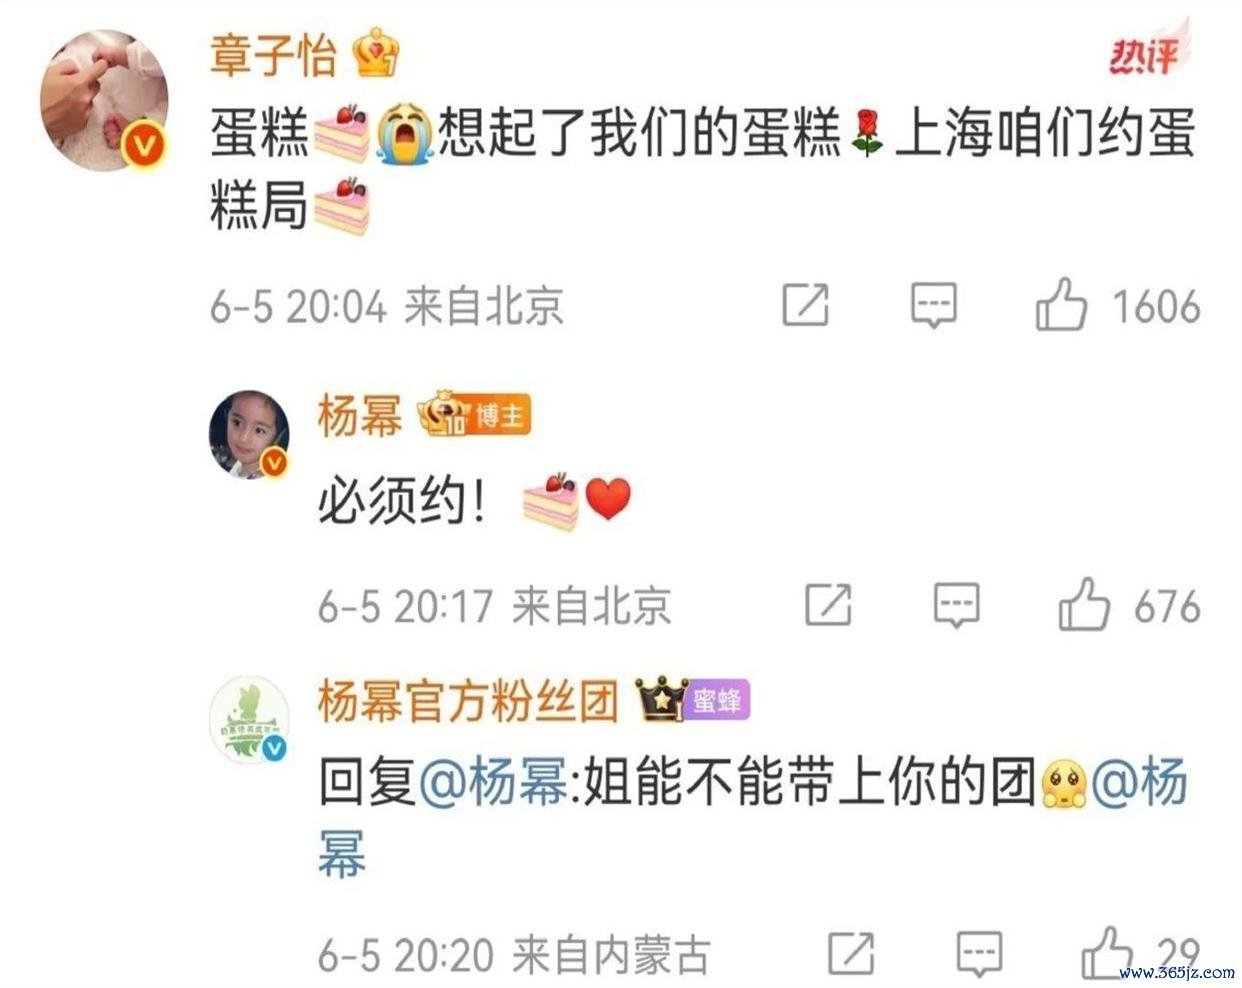The height and width of the screenshot is (988, 1242).
Task: Share 章子怡's comment via repost icon
Action: (805, 305)
